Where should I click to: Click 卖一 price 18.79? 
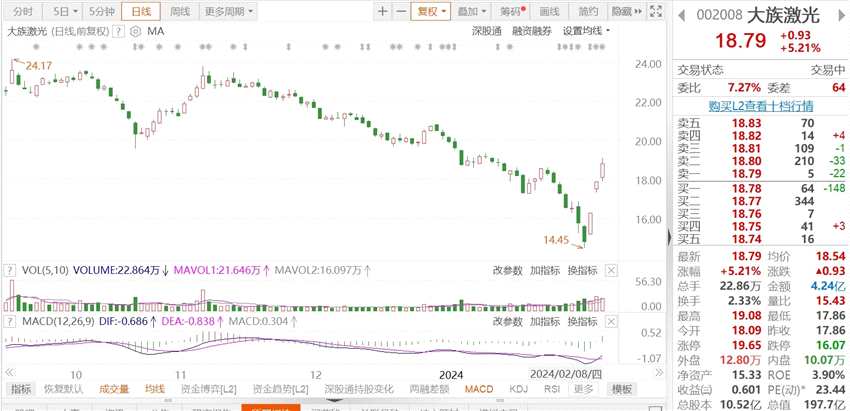pyautogui.click(x=745, y=174)
